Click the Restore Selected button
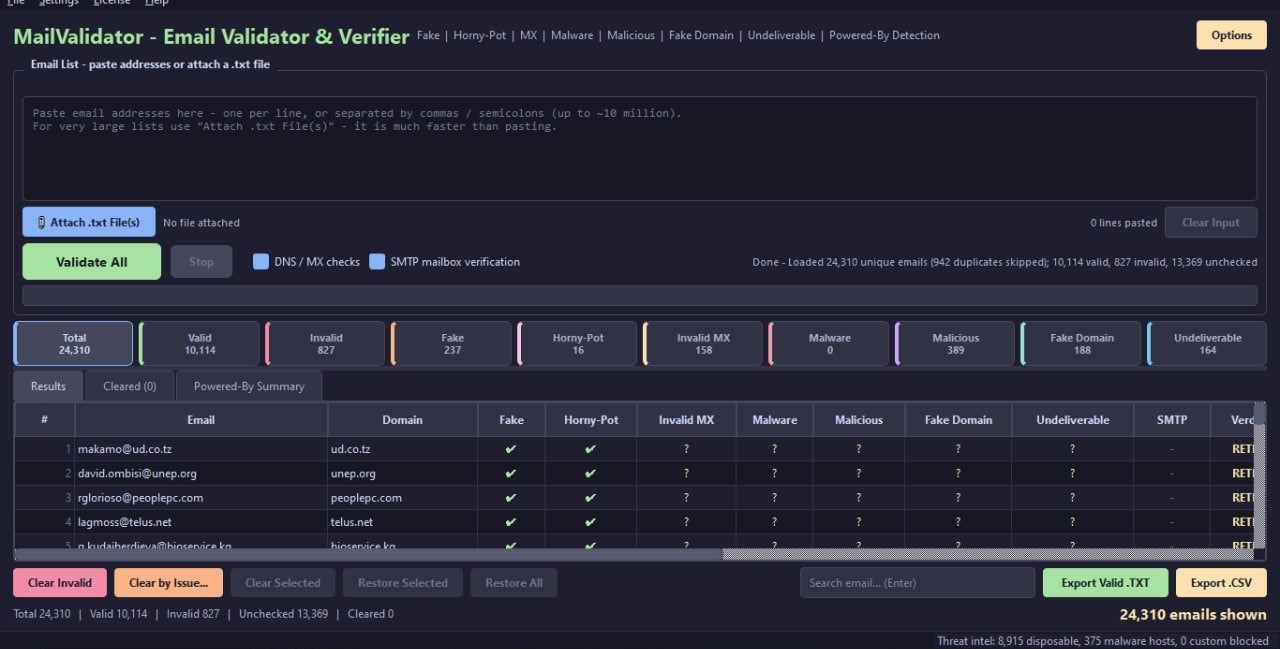 [403, 583]
